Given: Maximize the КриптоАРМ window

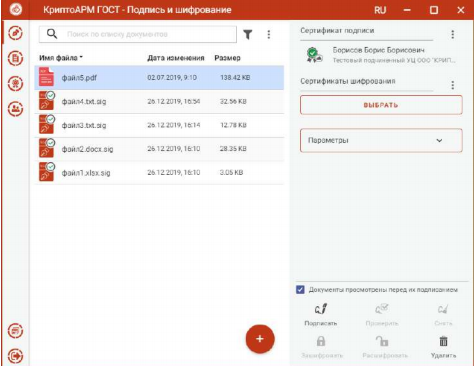Looking at the screenshot, I should [x=434, y=10].
